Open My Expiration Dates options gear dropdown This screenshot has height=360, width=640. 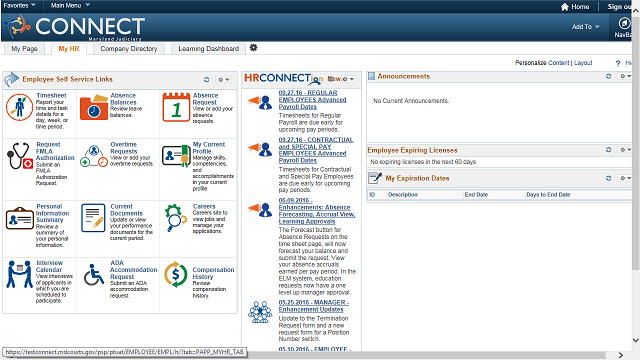625,178
